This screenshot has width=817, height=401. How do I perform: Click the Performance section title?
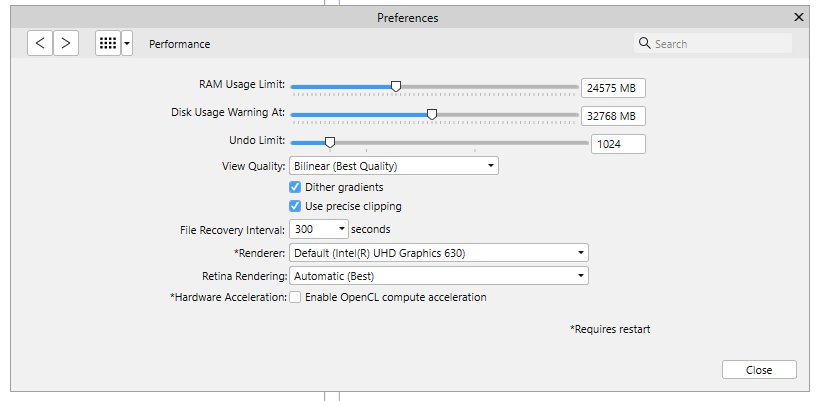[180, 44]
